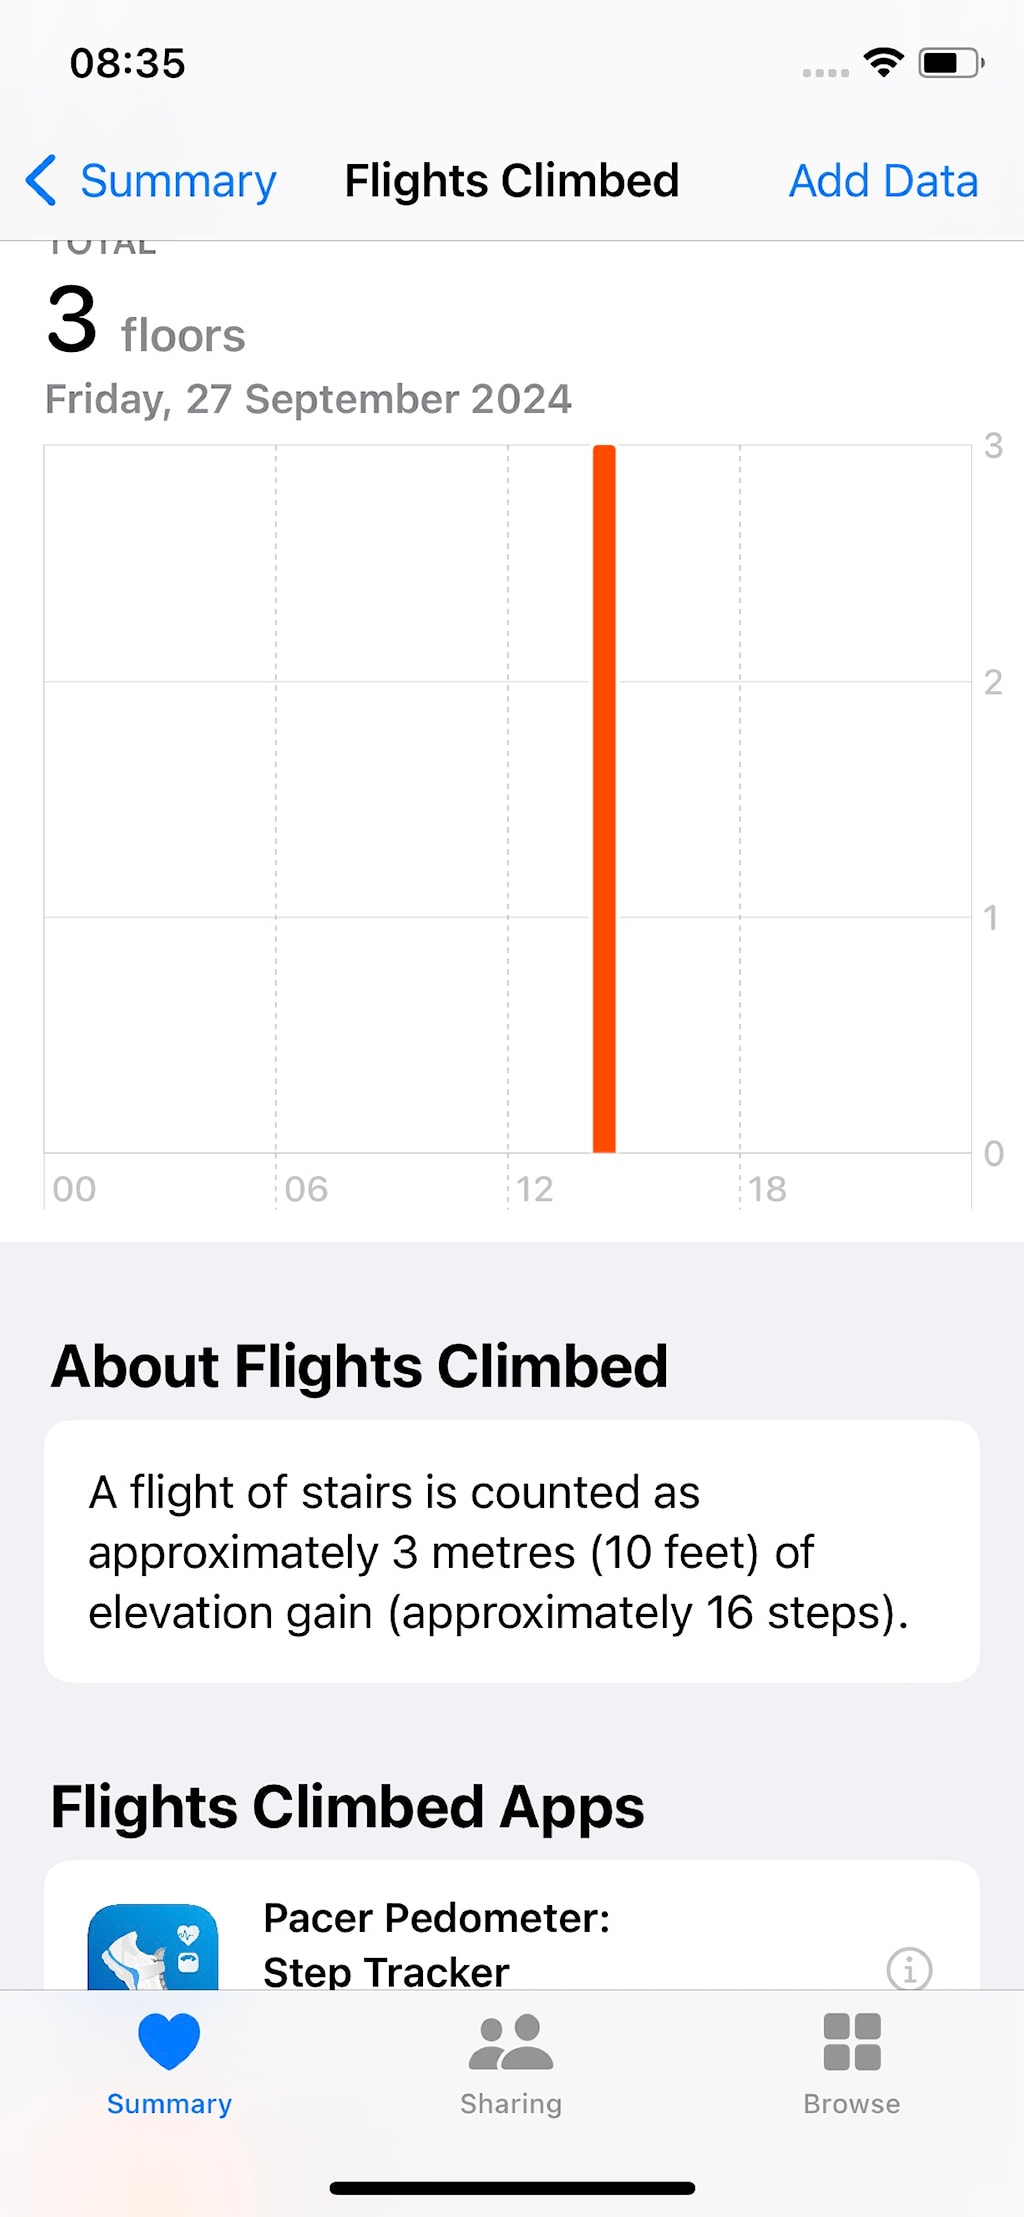Image resolution: width=1024 pixels, height=2217 pixels.
Task: Tap the 06 hour axis label
Action: [x=306, y=1189]
